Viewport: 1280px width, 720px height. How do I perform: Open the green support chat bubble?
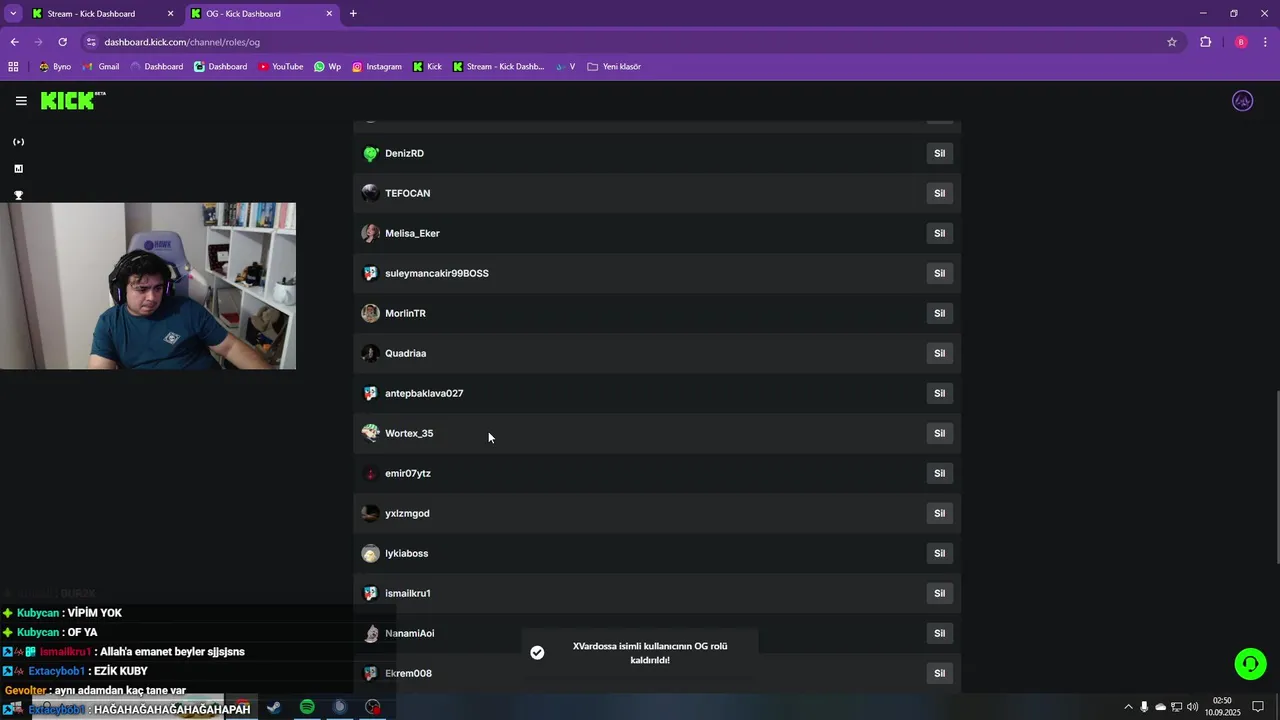pyautogui.click(x=1250, y=664)
